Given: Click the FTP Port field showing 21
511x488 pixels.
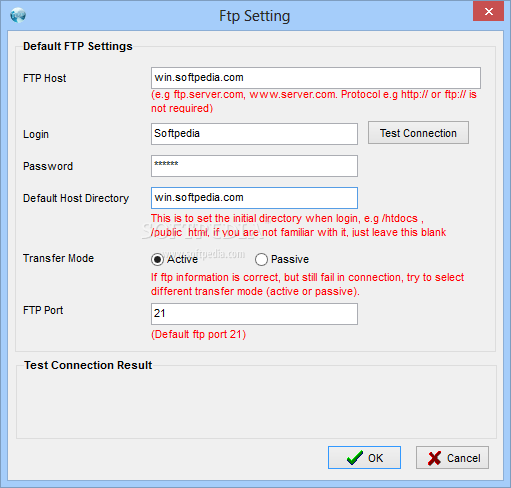Looking at the screenshot, I should 254,314.
